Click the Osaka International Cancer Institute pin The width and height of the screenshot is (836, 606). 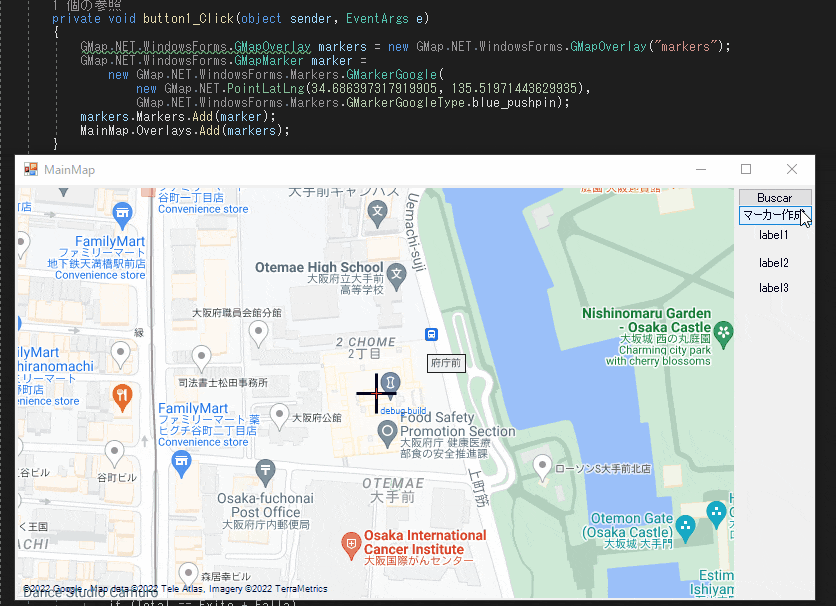[x=351, y=546]
